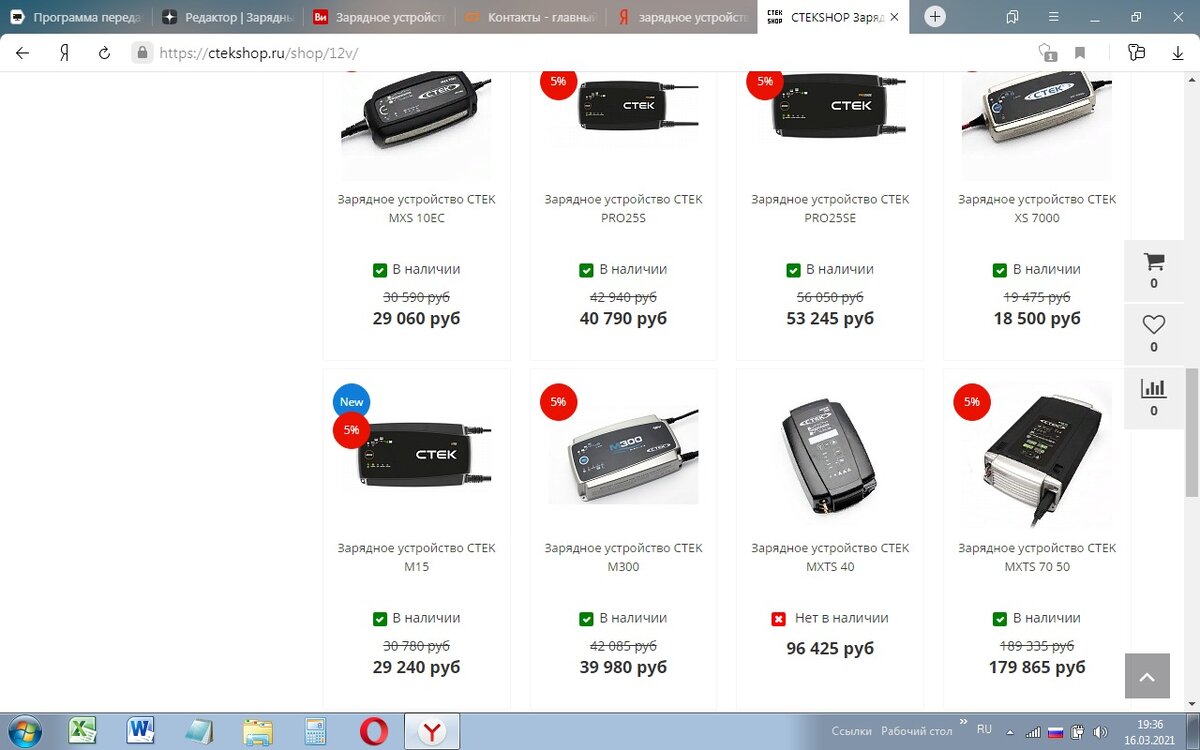Switch to Yandex Browser taskbar icon

click(x=432, y=731)
